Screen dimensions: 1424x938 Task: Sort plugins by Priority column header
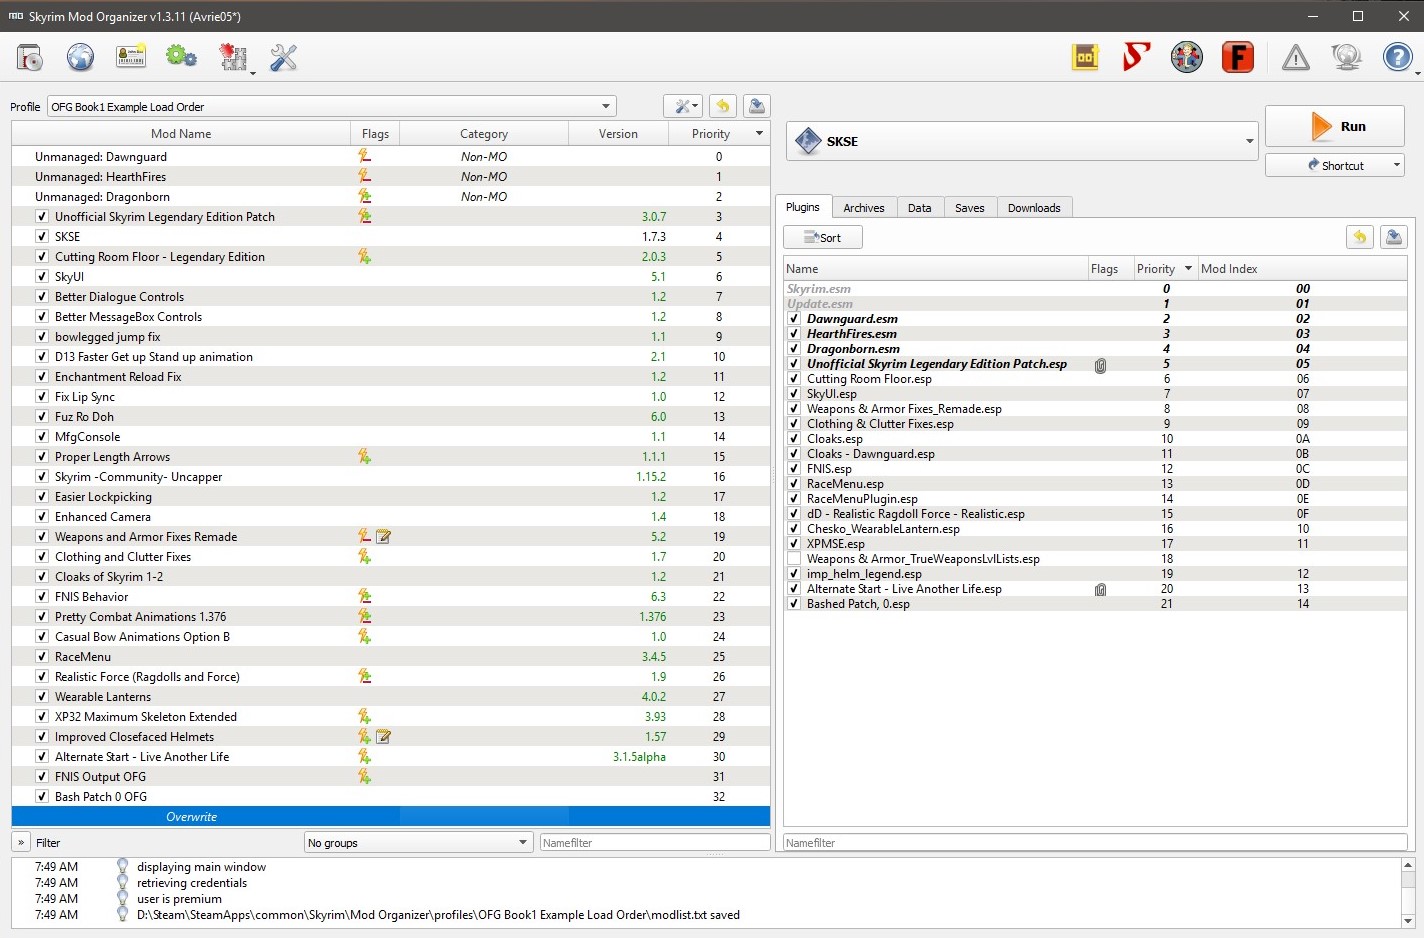[1165, 269]
